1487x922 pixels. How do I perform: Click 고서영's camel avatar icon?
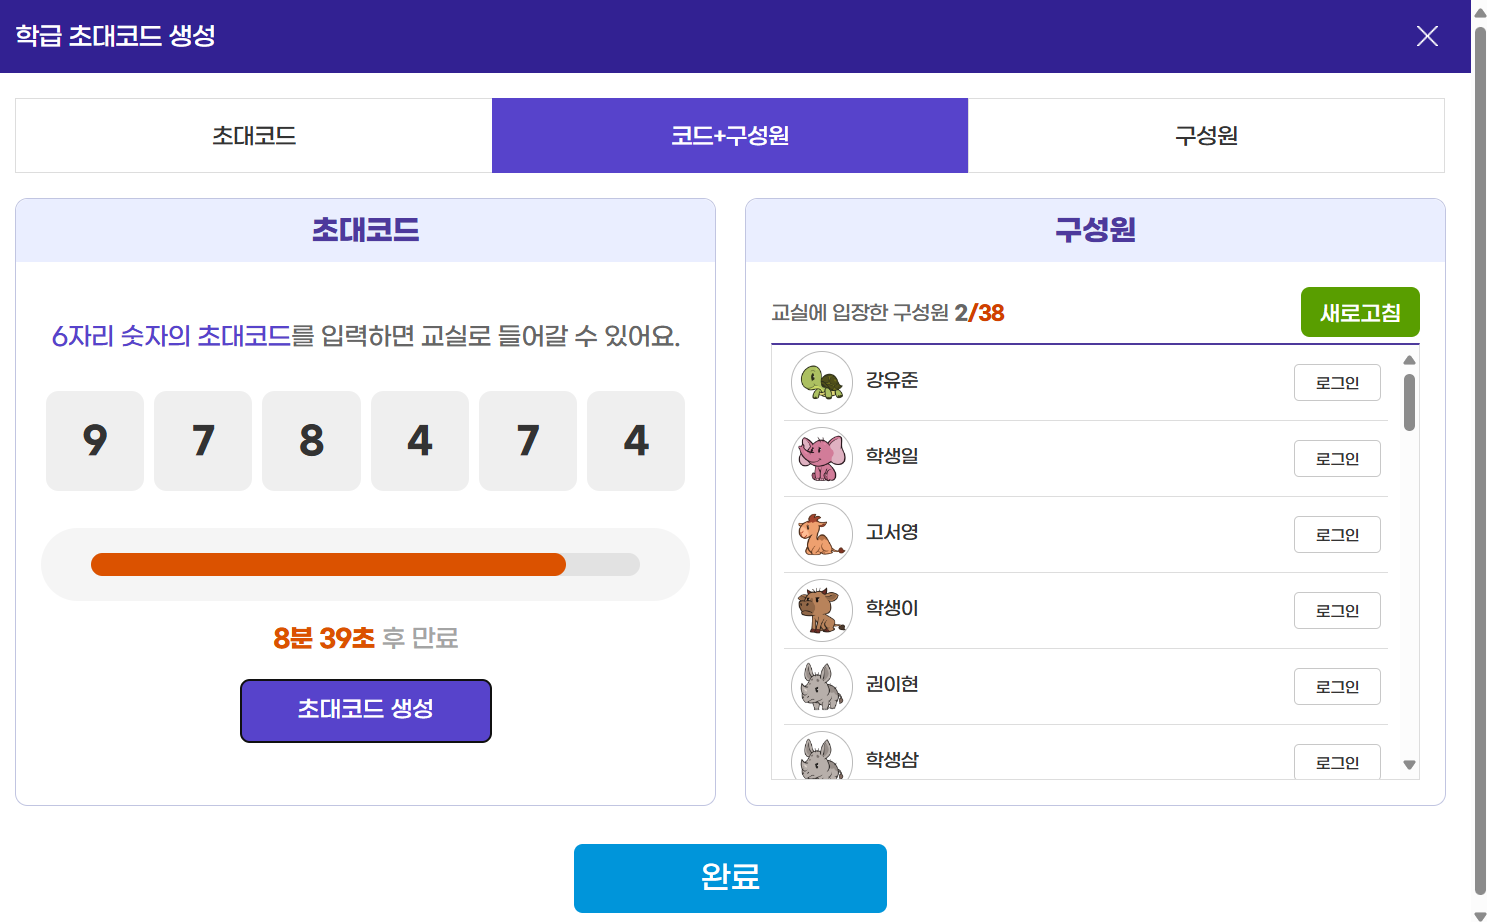click(x=822, y=534)
